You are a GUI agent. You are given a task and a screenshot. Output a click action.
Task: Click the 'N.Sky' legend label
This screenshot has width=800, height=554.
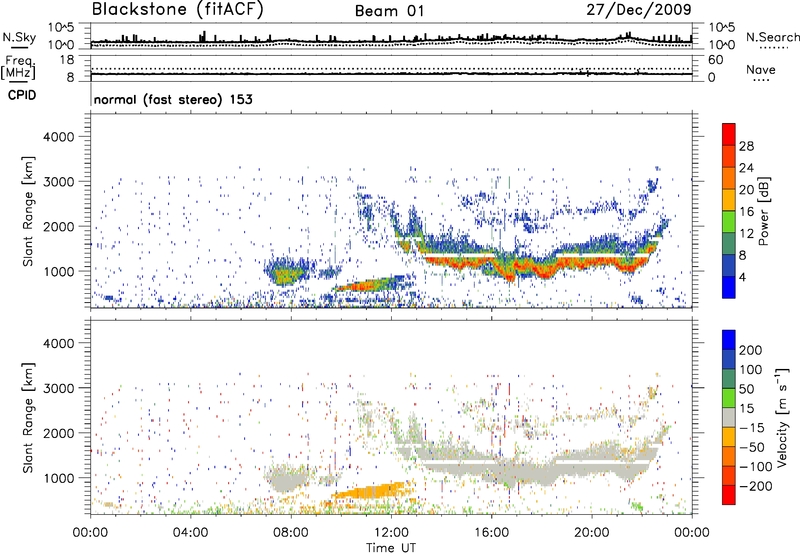point(19,37)
